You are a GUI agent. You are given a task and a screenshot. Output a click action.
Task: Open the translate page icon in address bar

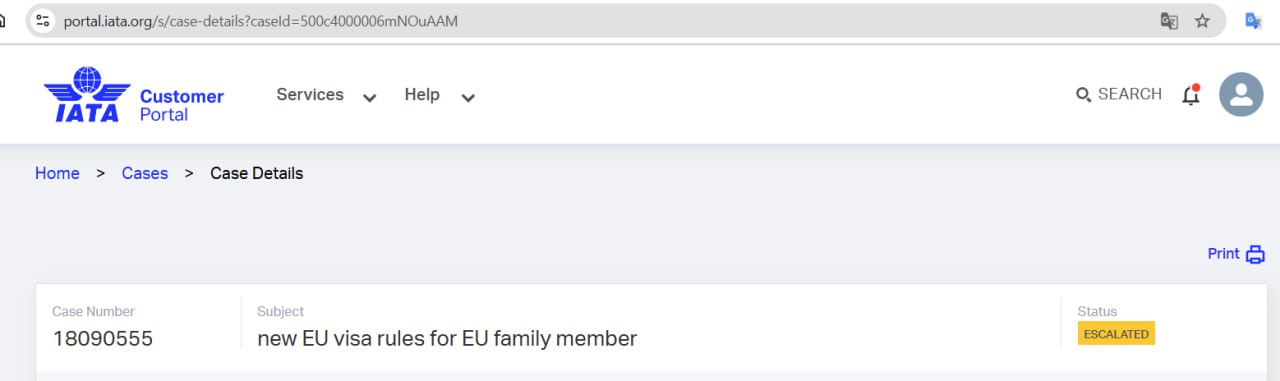pyautogui.click(x=1169, y=20)
